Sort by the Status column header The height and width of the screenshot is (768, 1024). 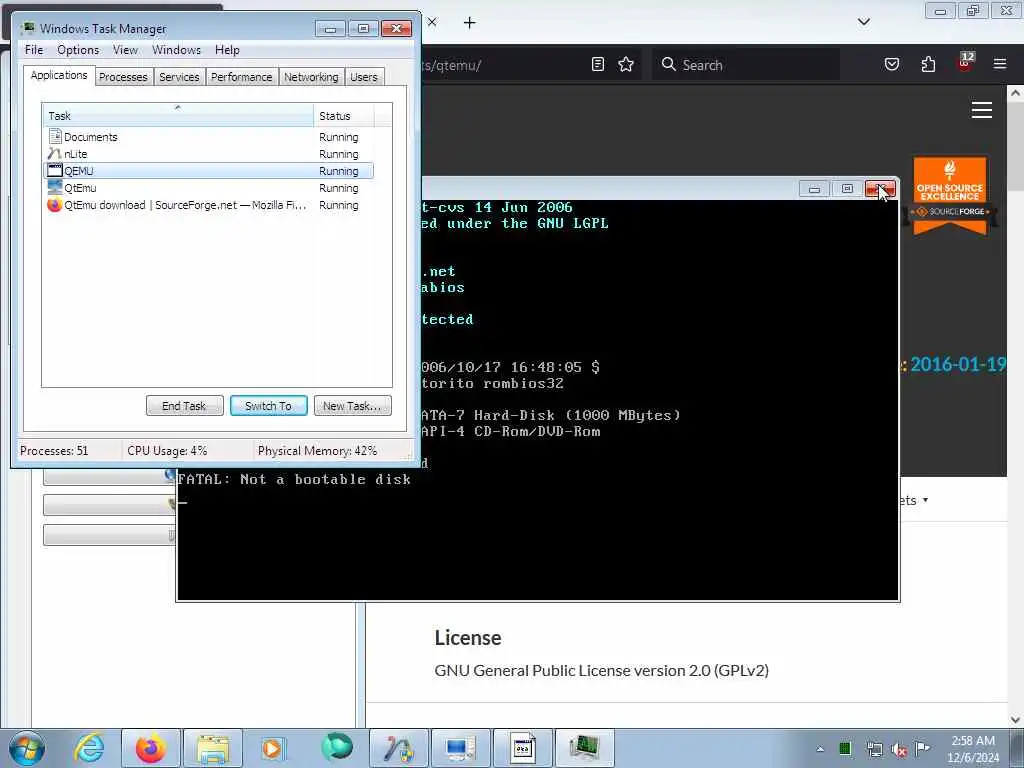344,116
